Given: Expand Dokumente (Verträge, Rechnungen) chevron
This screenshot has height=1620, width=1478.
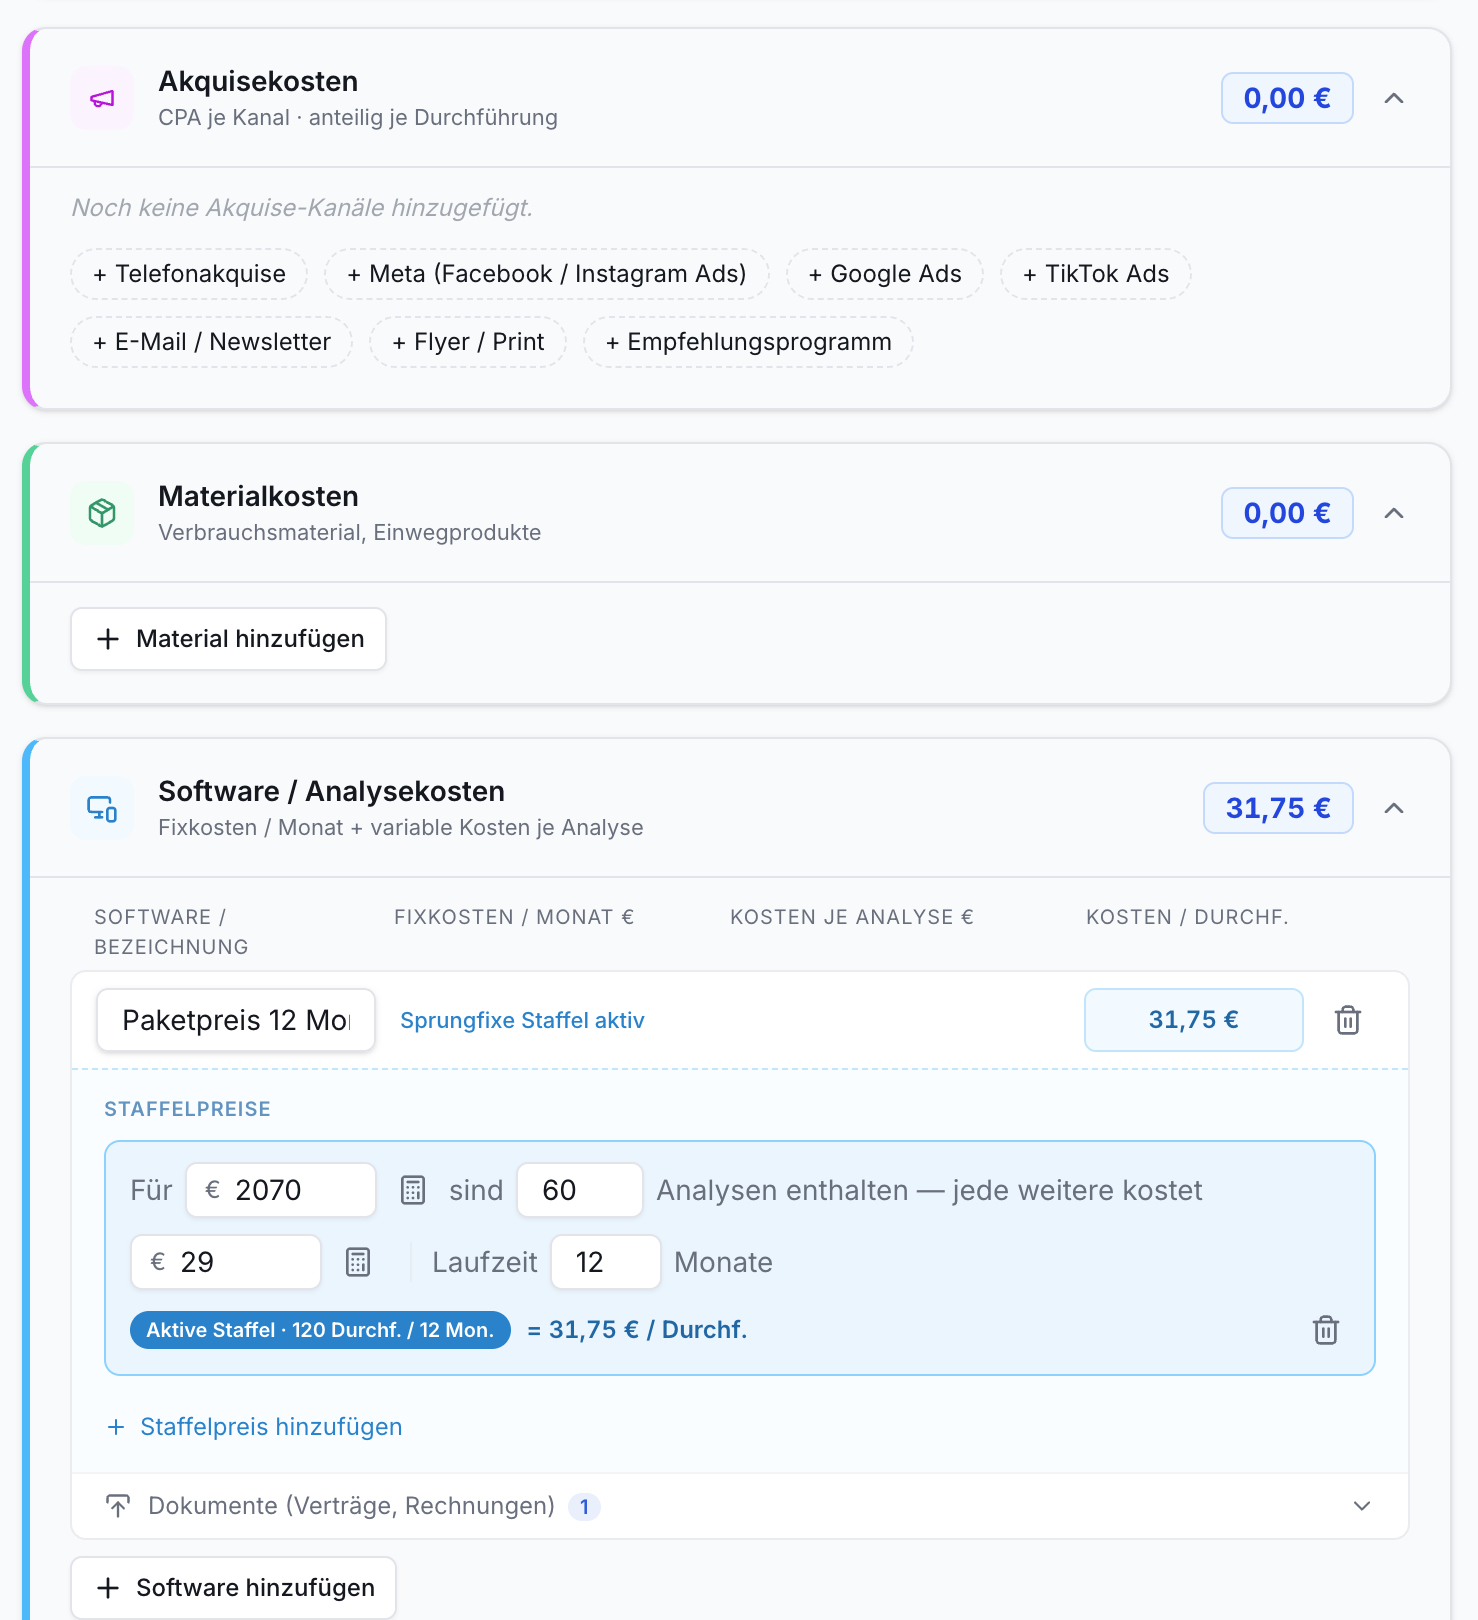Looking at the screenshot, I should [1362, 1506].
